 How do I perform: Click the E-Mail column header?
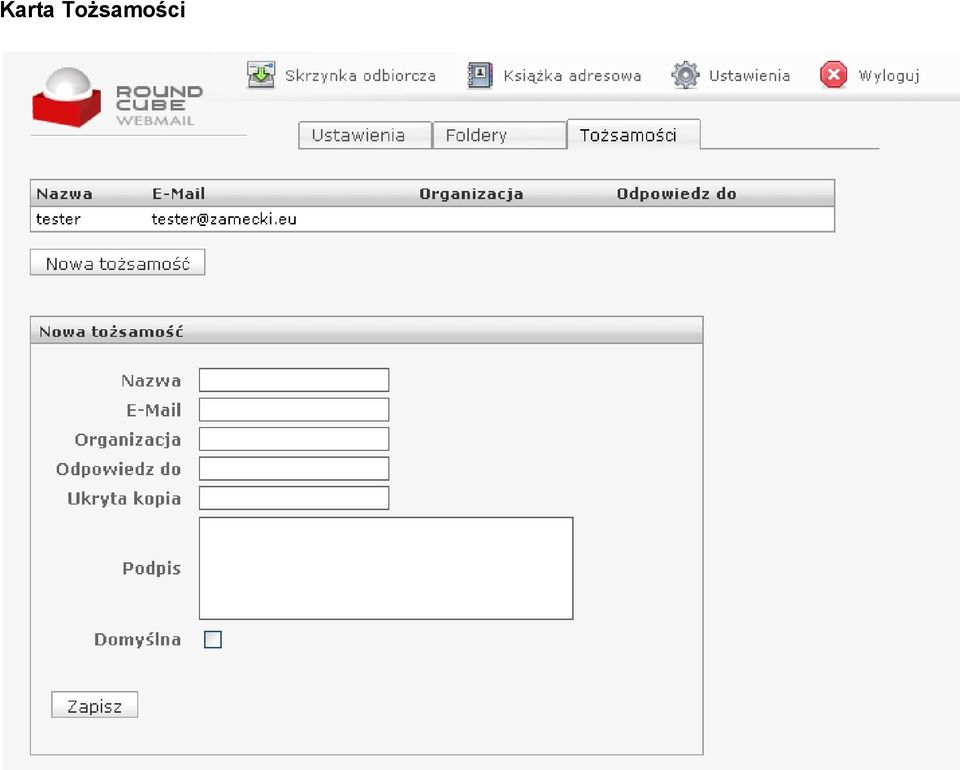[178, 194]
